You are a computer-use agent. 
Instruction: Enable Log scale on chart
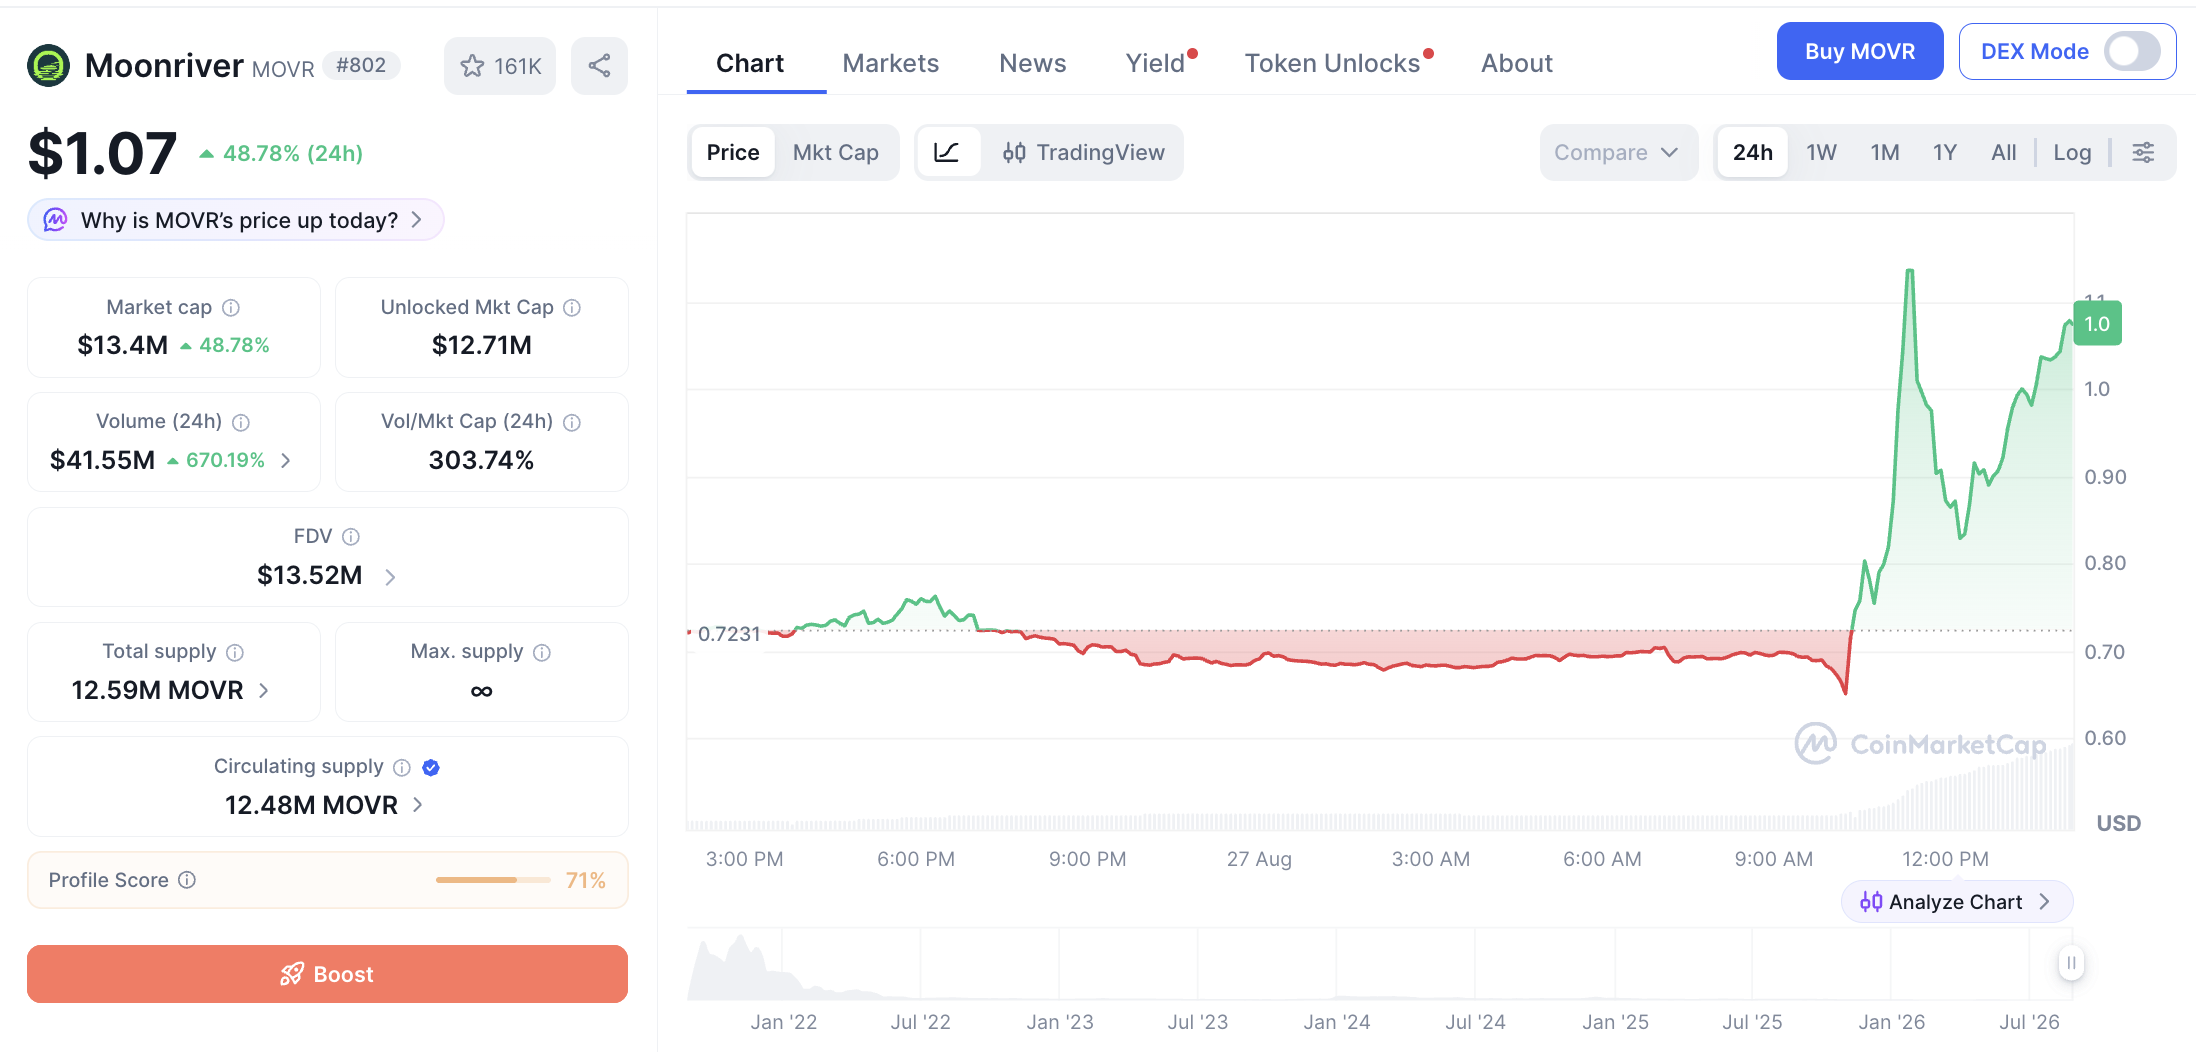2072,152
